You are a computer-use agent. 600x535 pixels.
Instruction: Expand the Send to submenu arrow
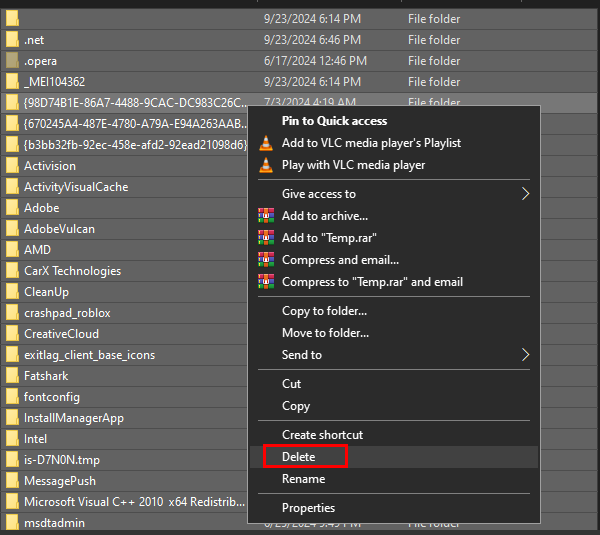point(526,355)
